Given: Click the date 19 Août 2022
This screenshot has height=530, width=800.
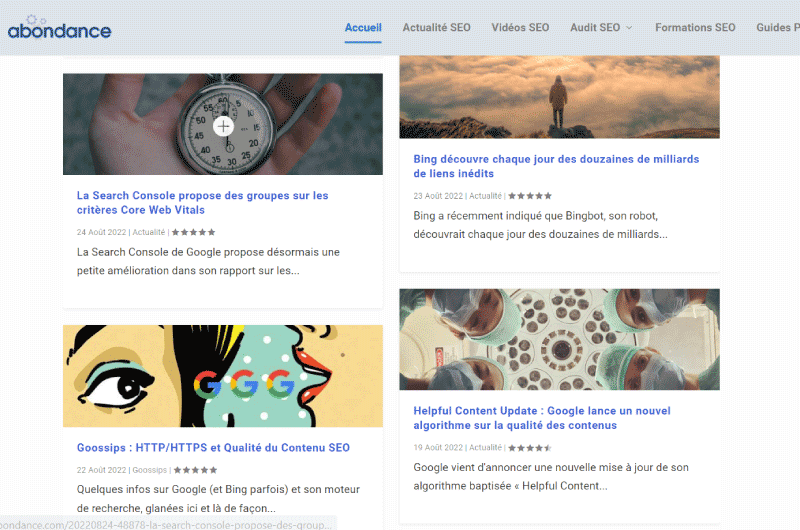Looking at the screenshot, I should coord(438,447).
